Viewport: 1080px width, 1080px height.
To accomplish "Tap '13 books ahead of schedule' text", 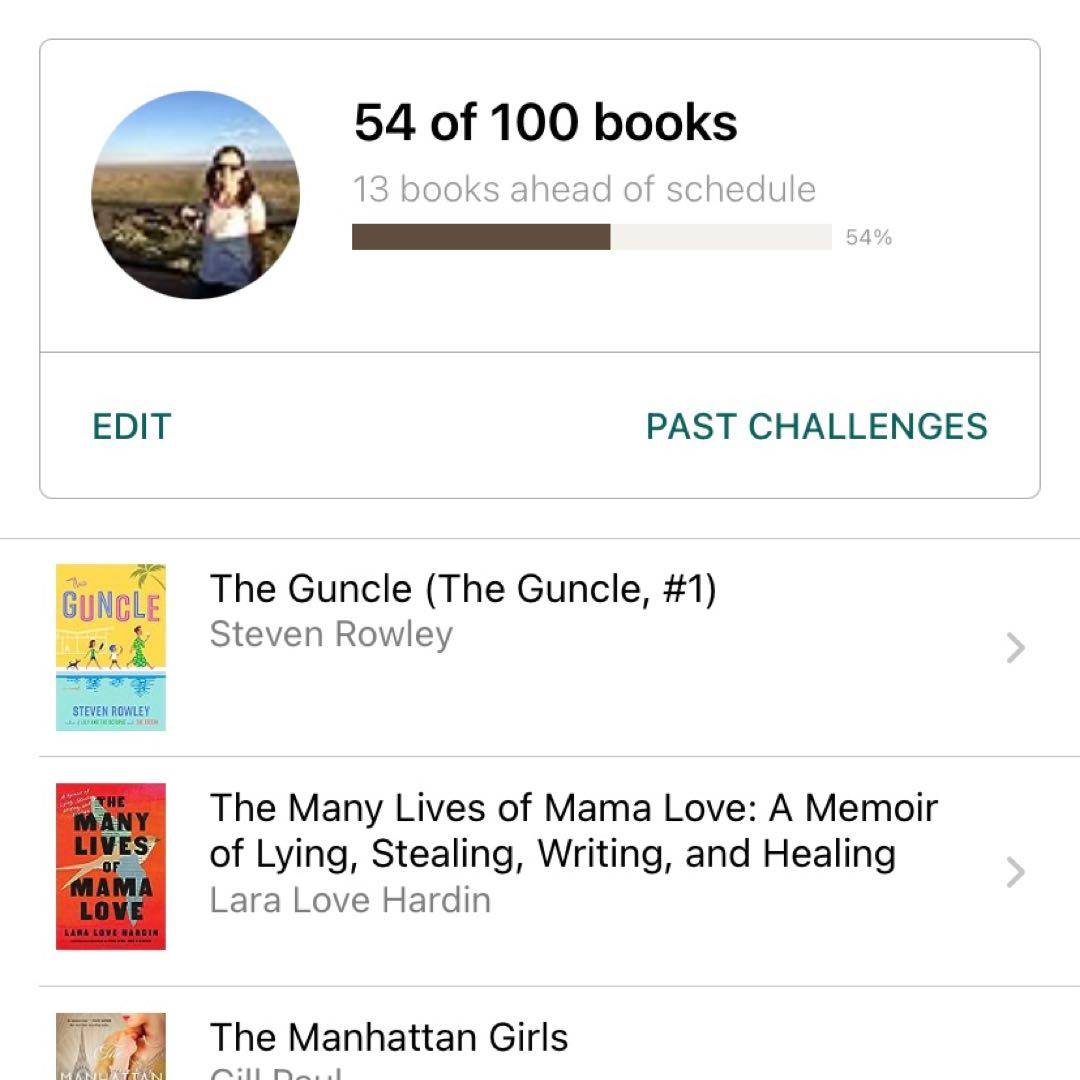I will (x=584, y=189).
